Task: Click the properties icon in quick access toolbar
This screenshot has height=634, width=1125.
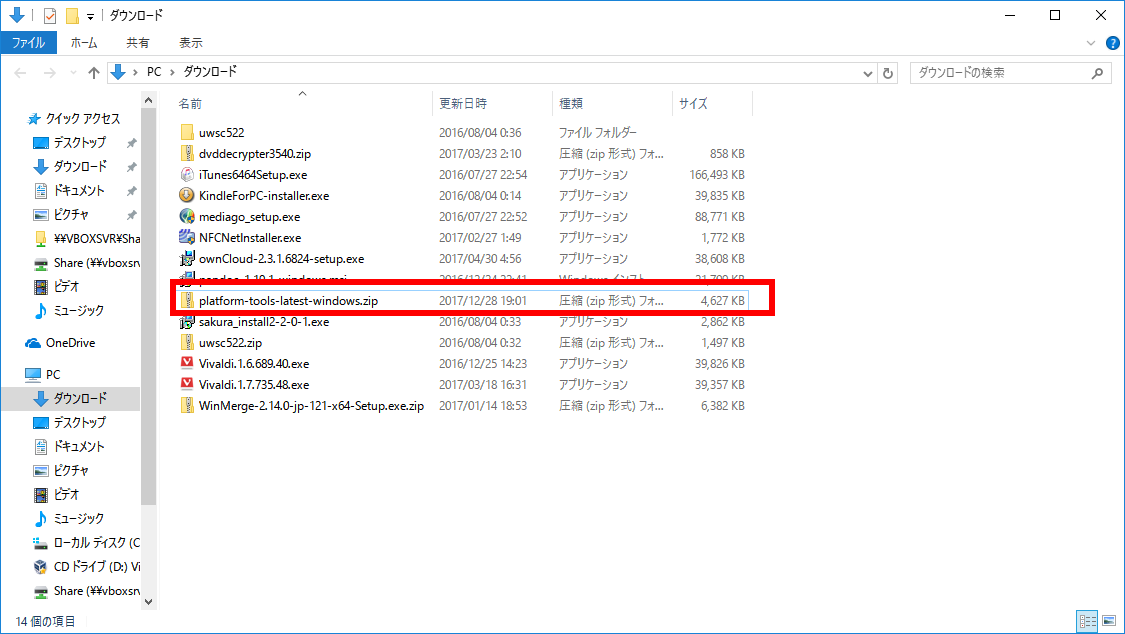Action: coord(50,15)
